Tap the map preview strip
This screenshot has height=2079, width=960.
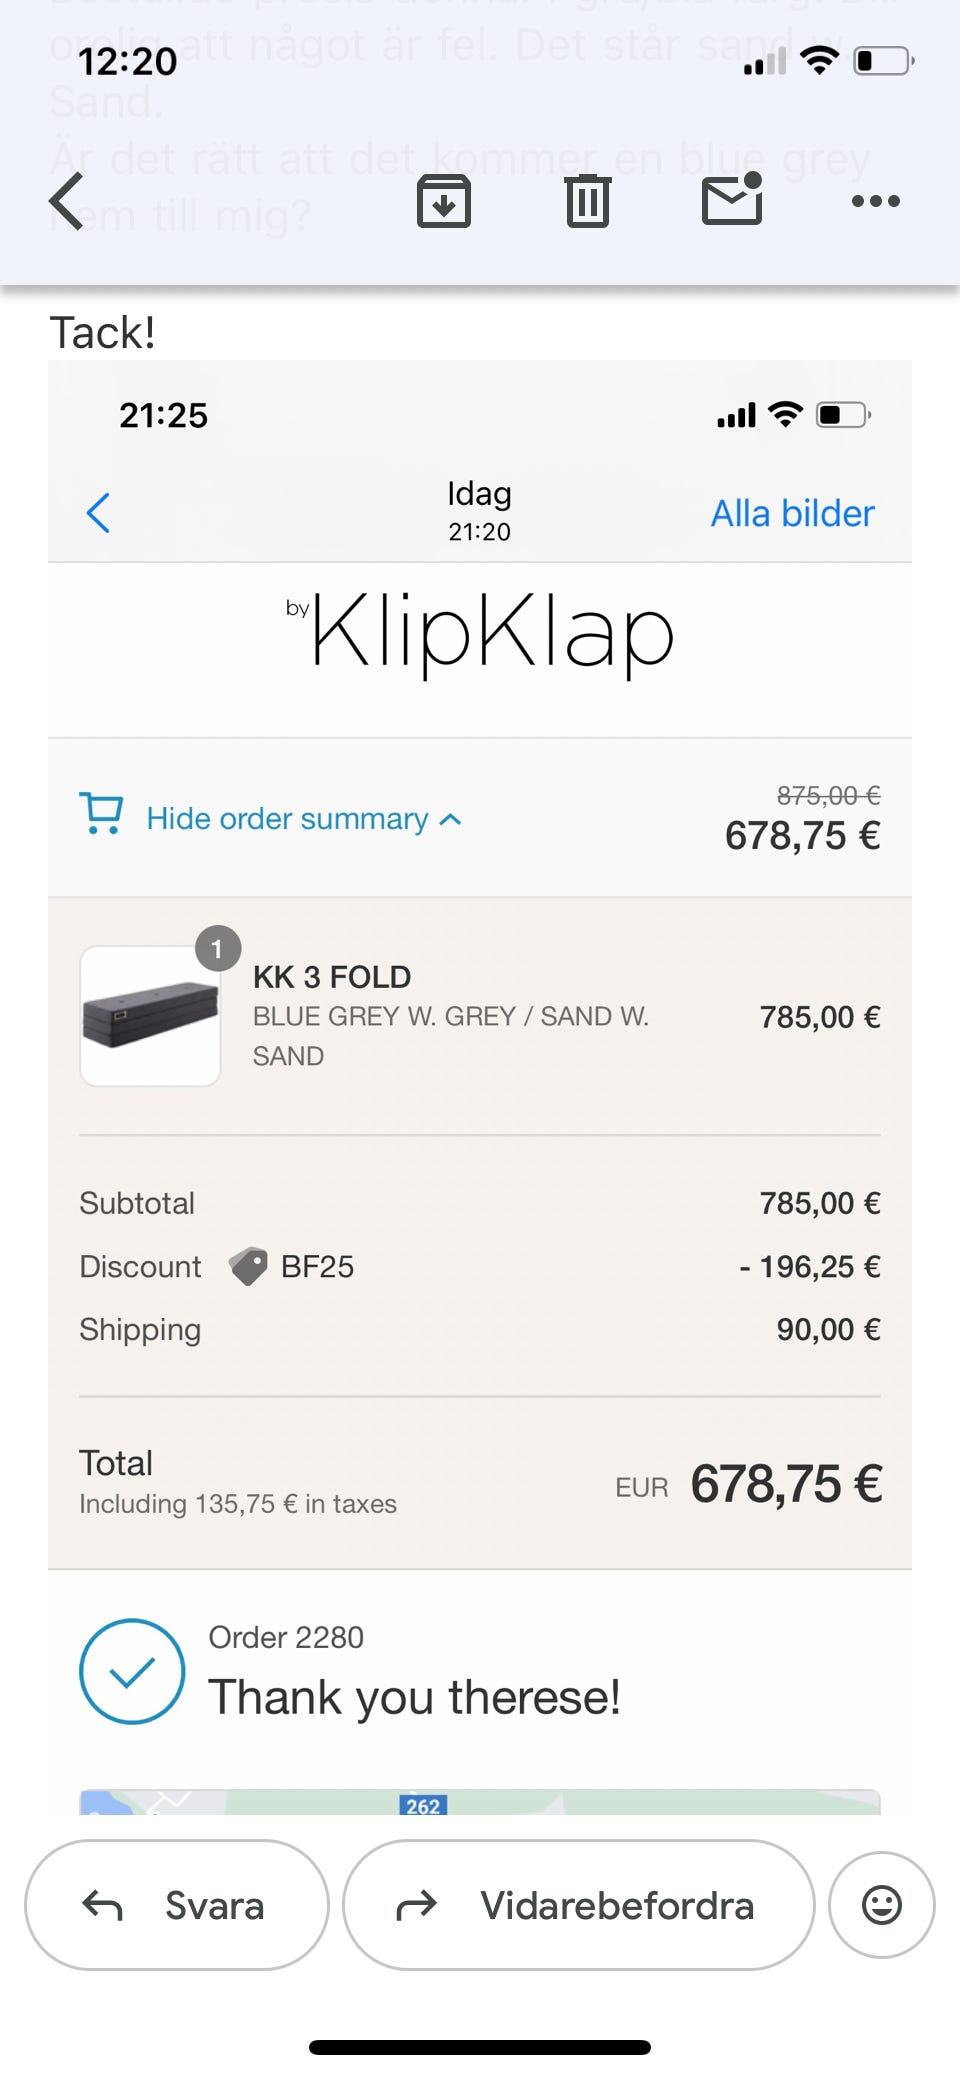pyautogui.click(x=480, y=1802)
